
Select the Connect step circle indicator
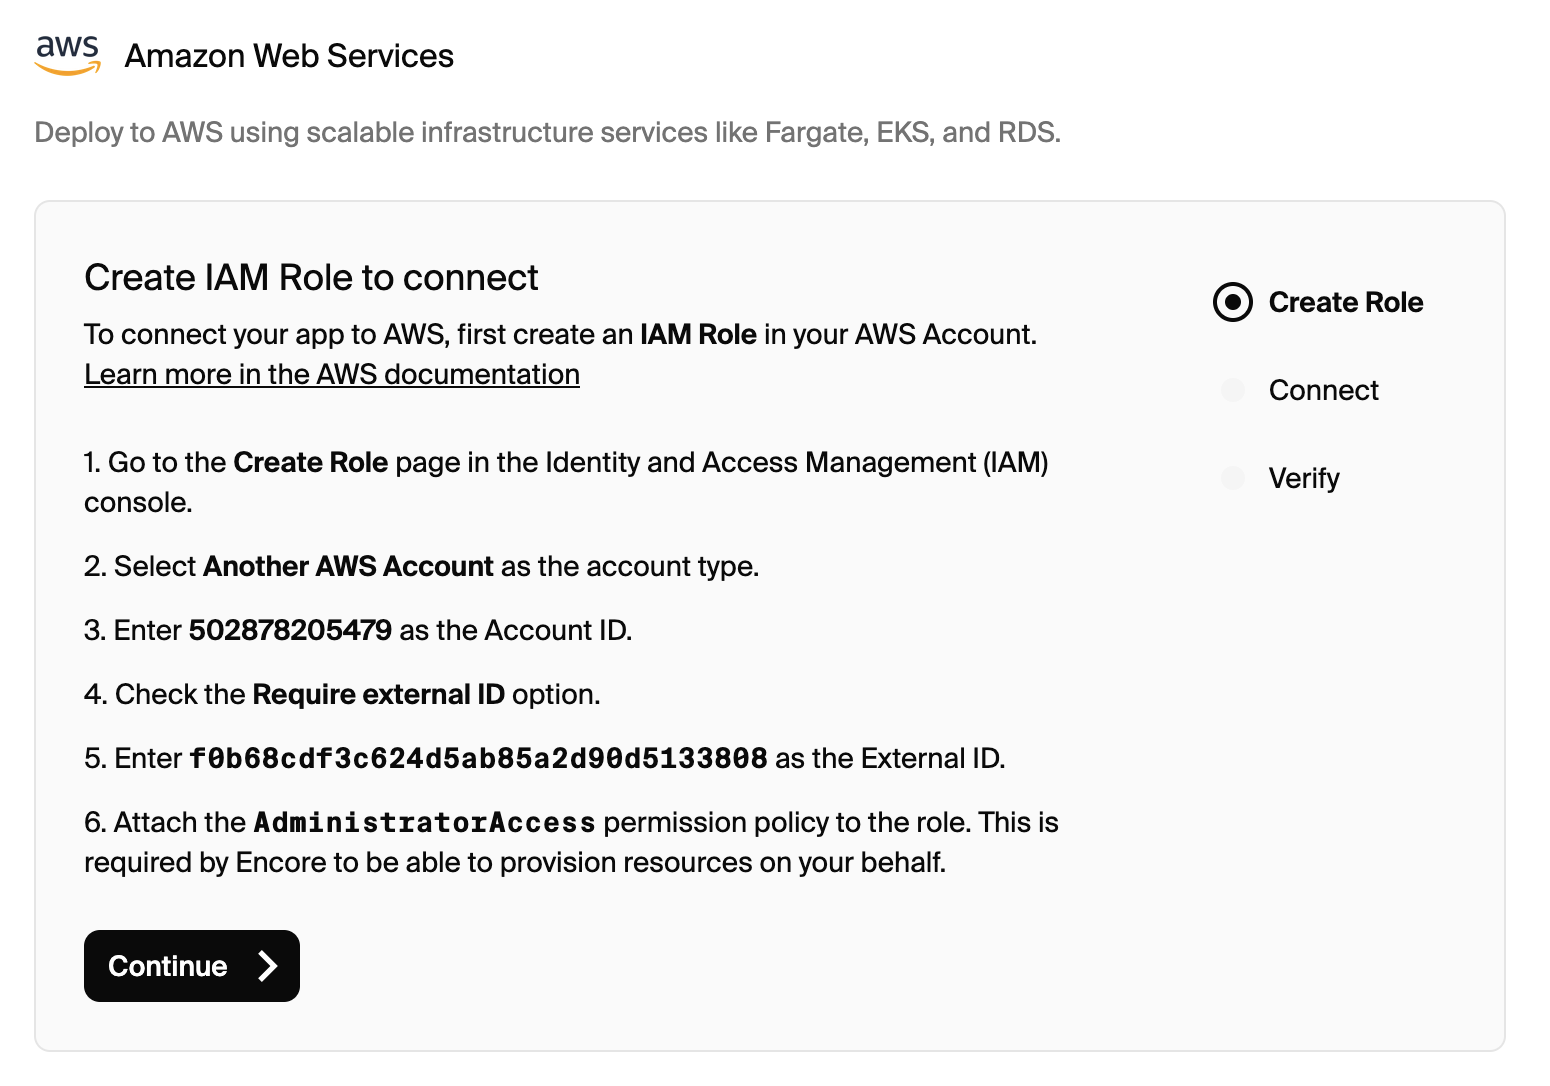click(x=1232, y=390)
